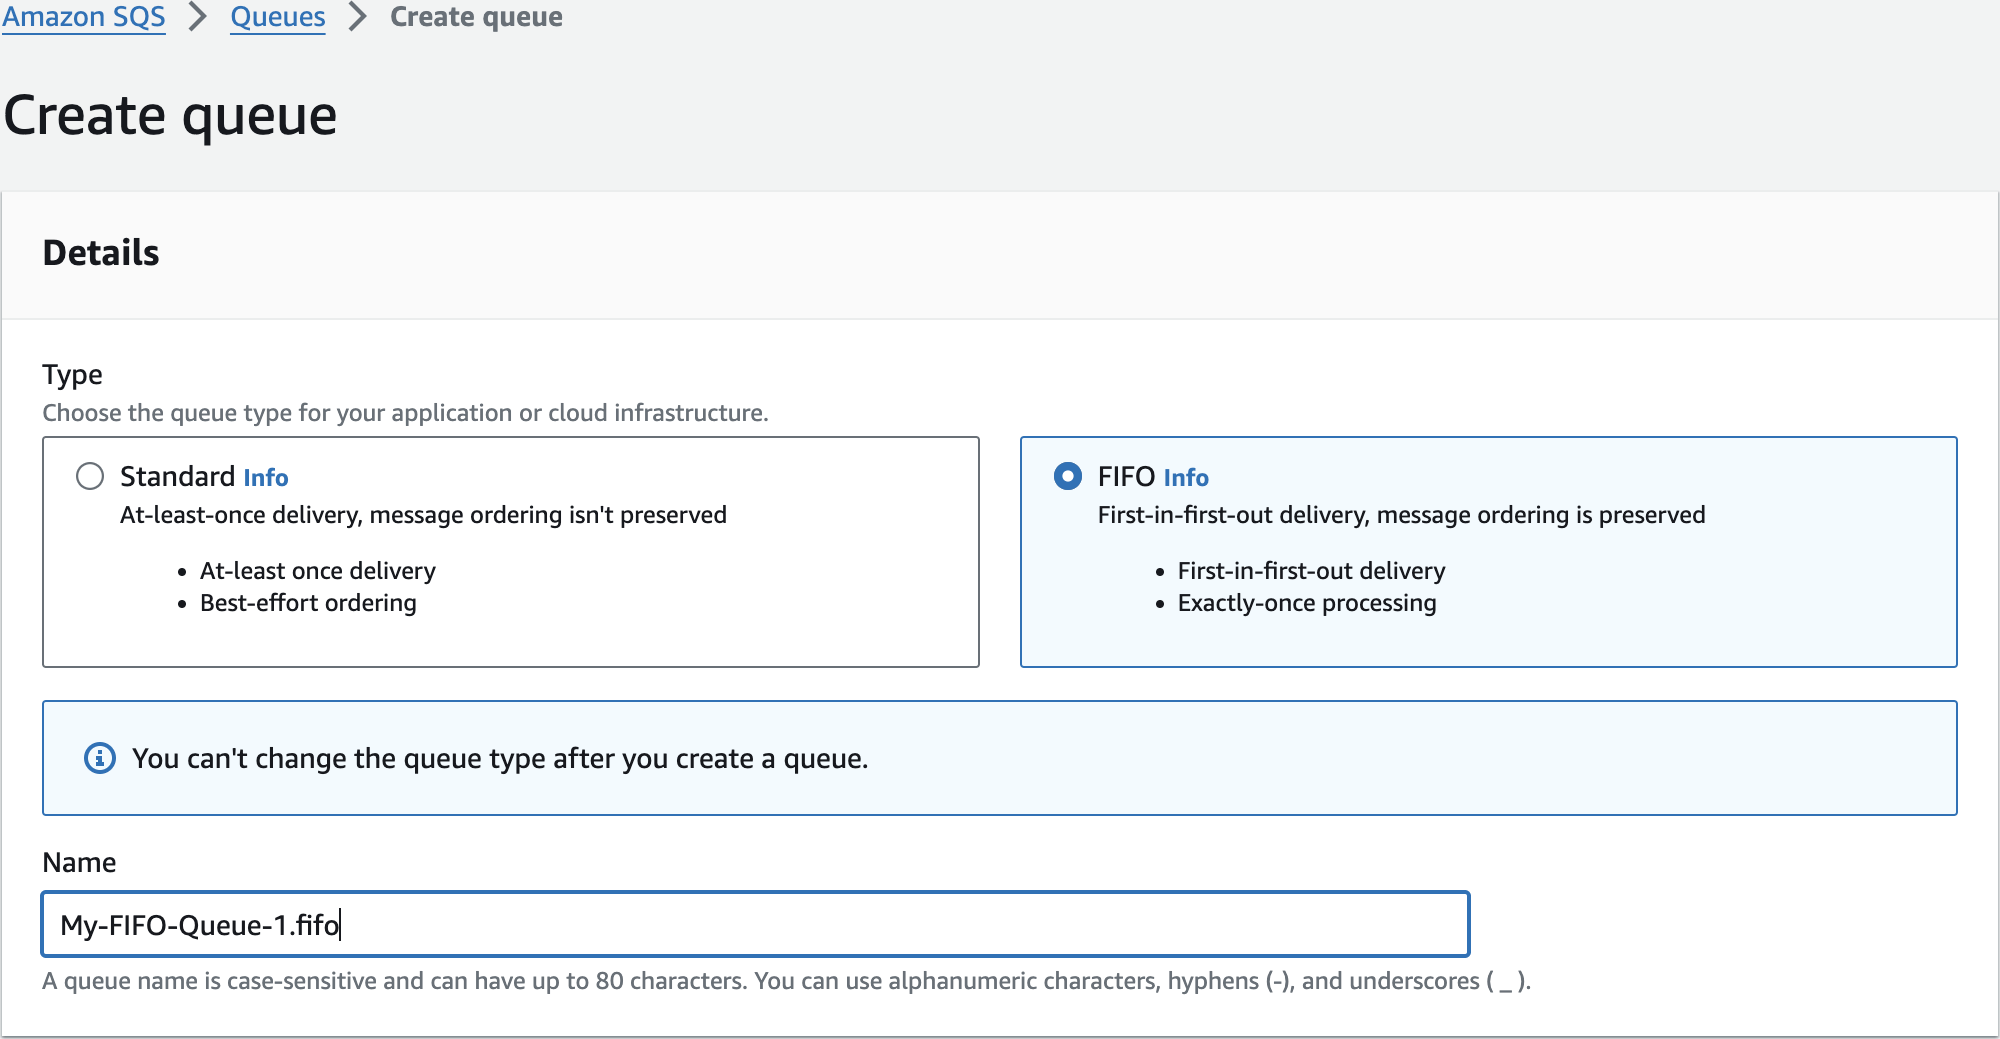Focus the queue Name input field
The height and width of the screenshot is (1039, 2000).
tap(755, 924)
